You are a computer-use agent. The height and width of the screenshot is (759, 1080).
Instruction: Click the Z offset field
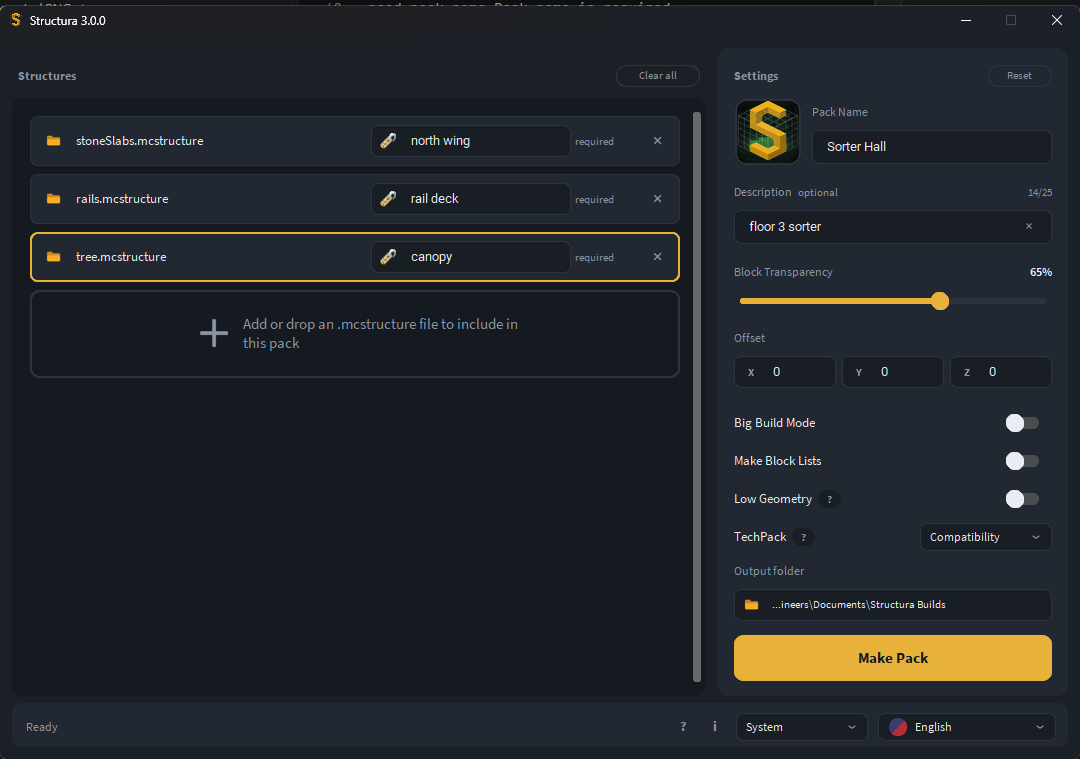tap(1001, 372)
